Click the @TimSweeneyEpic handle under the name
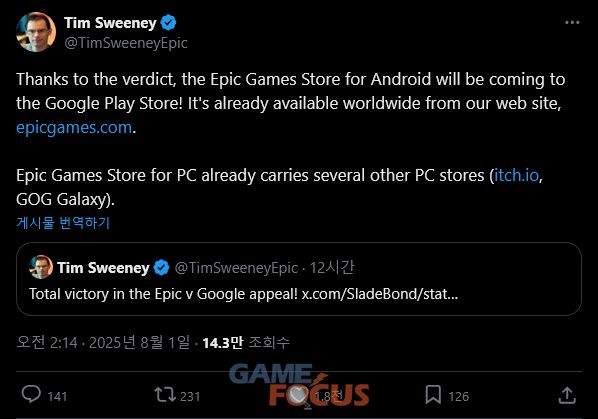This screenshot has width=598, height=419. click(126, 43)
